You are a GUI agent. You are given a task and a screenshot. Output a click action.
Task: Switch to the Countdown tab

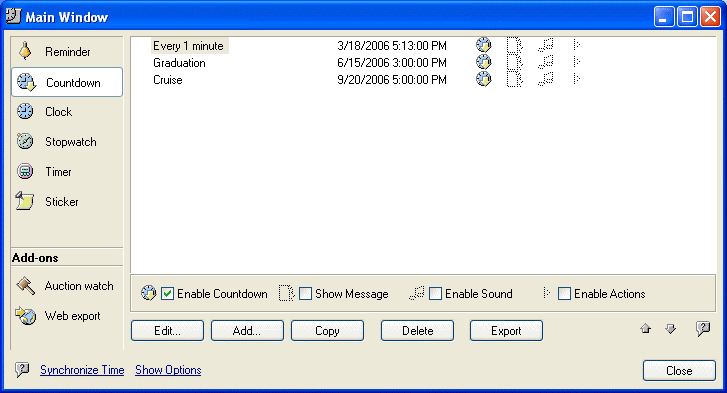click(67, 82)
